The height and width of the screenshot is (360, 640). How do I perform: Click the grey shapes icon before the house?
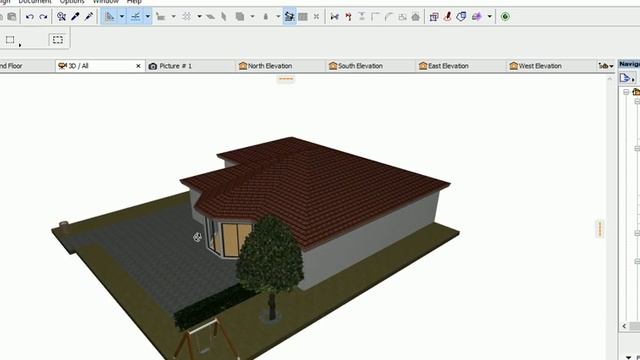click(402, 17)
